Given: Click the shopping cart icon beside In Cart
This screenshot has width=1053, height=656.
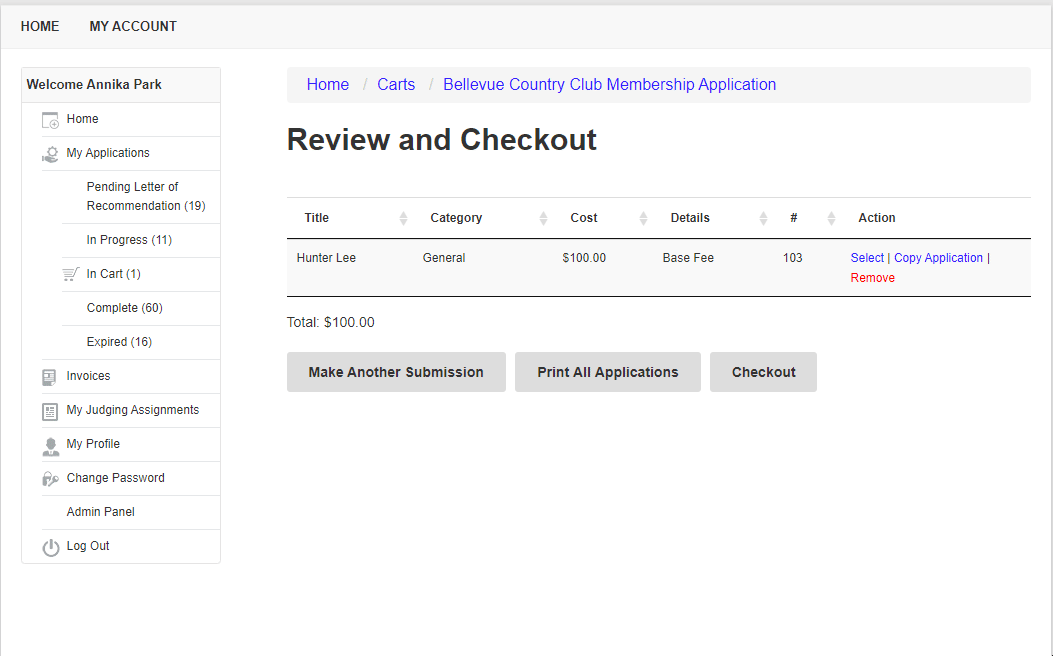Looking at the screenshot, I should (x=70, y=274).
